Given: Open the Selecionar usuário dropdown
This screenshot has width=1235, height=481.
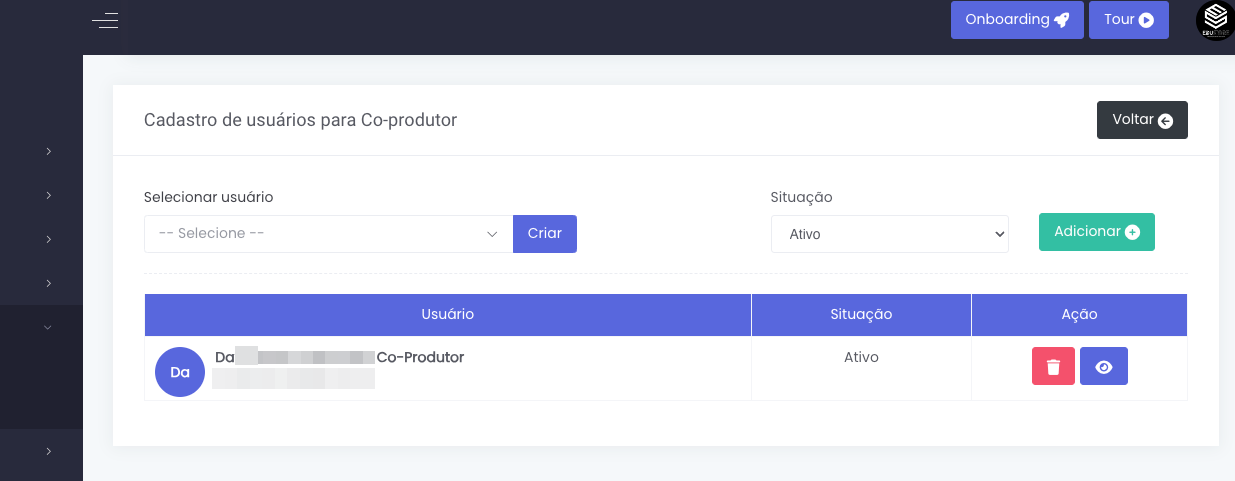Looking at the screenshot, I should pyautogui.click(x=328, y=234).
